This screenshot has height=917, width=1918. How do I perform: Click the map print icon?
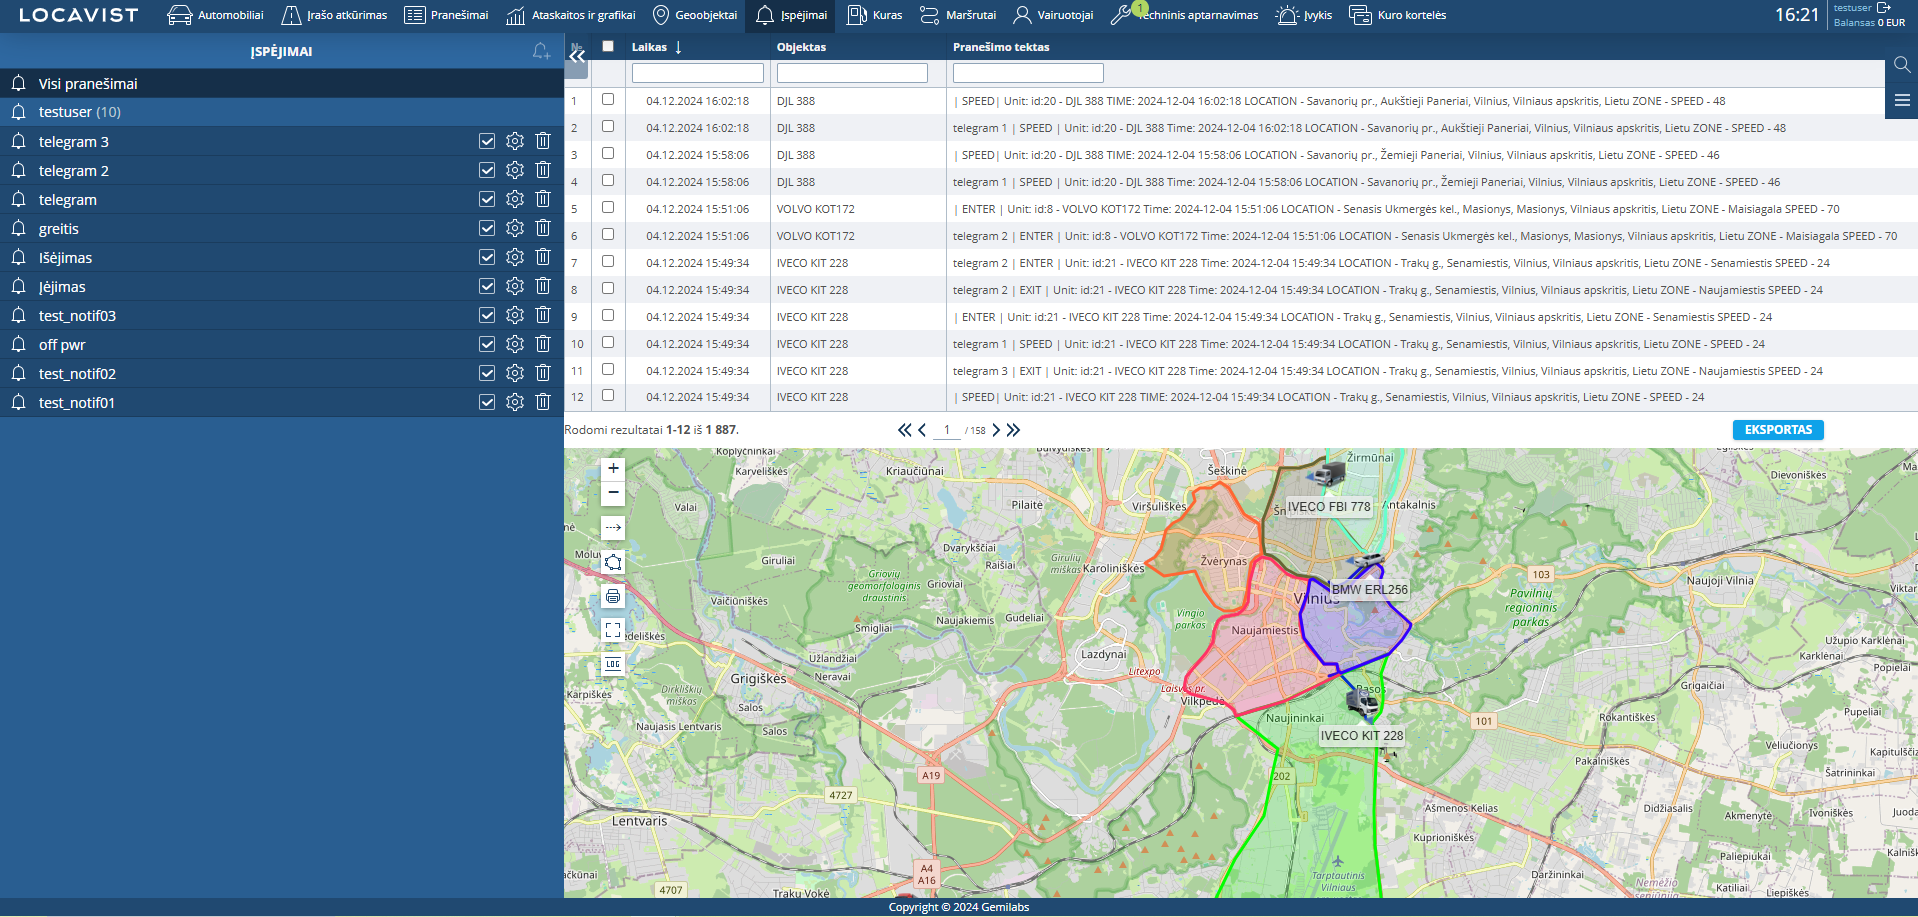pyautogui.click(x=613, y=597)
